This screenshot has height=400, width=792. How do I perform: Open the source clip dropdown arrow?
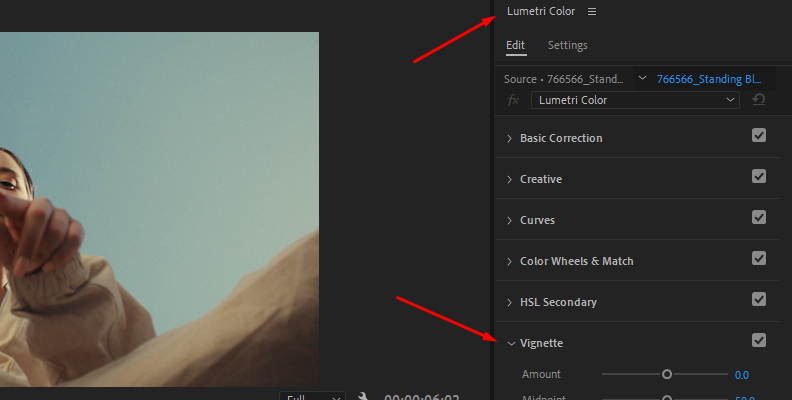point(642,78)
